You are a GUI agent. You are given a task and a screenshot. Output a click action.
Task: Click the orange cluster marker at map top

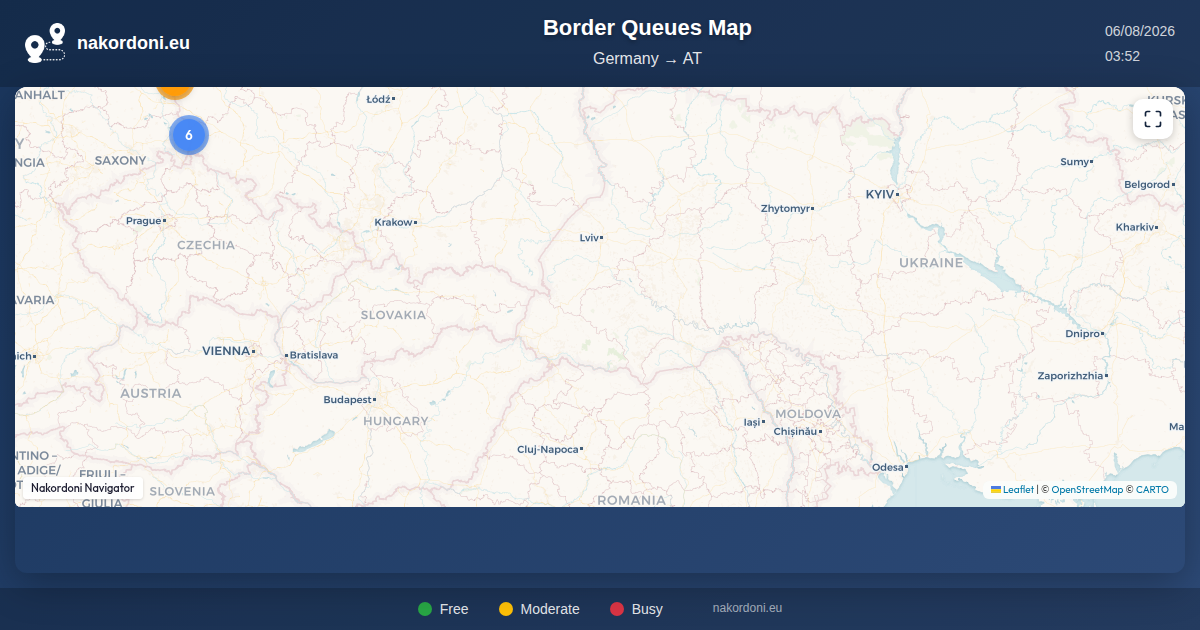point(175,92)
